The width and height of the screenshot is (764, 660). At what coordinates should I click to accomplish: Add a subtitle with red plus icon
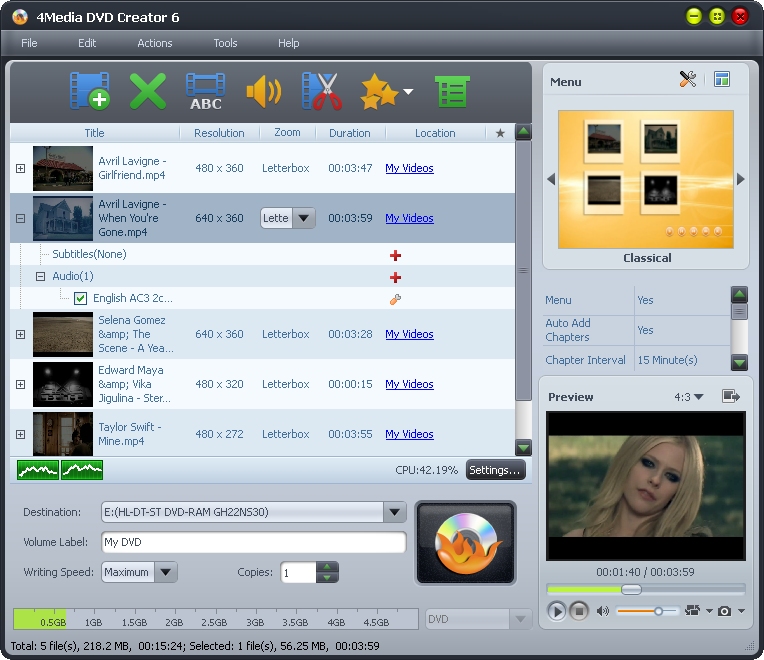tap(395, 255)
